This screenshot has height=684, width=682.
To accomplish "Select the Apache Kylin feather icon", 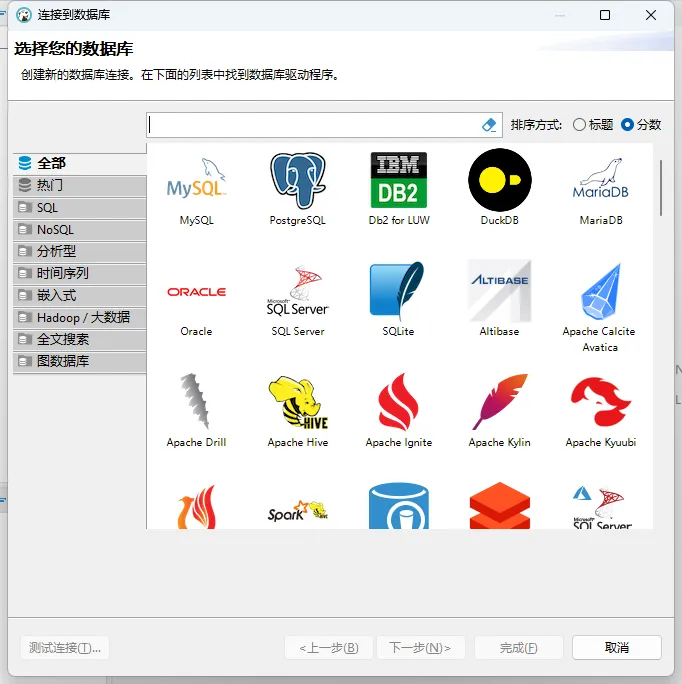I will click(x=500, y=401).
